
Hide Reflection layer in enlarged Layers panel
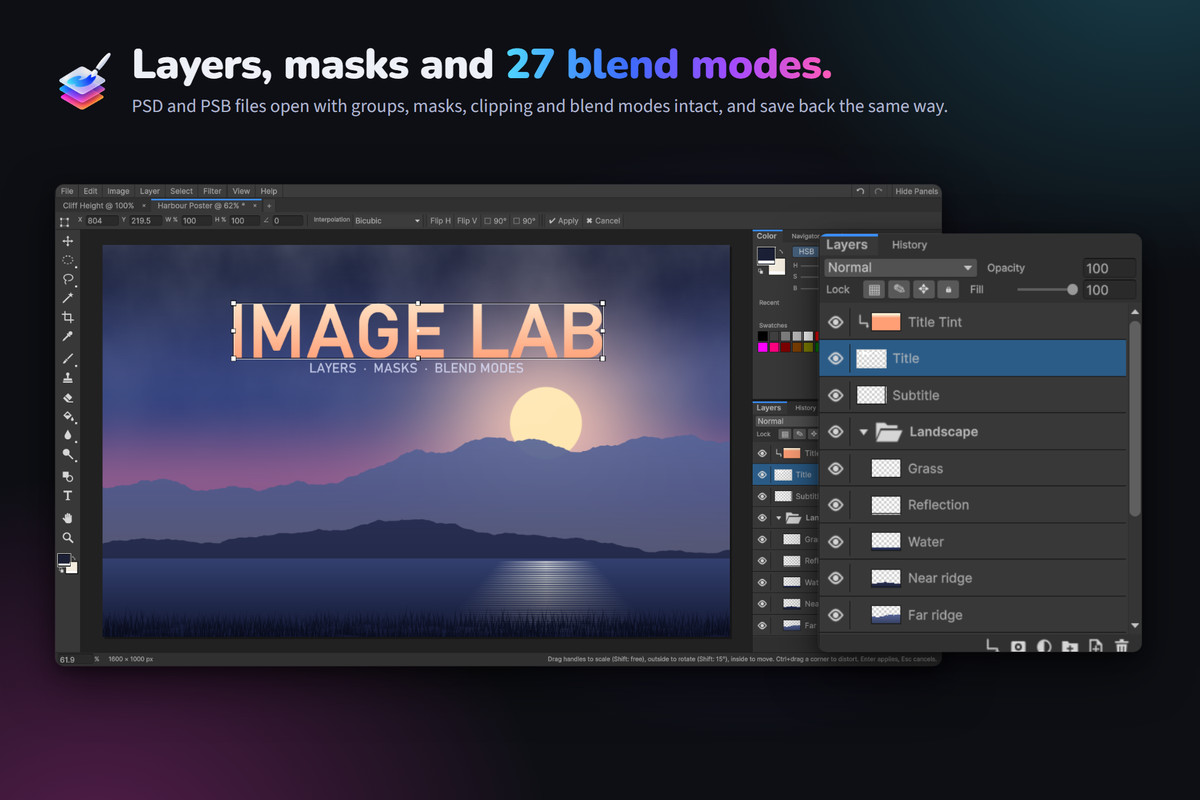(x=835, y=505)
